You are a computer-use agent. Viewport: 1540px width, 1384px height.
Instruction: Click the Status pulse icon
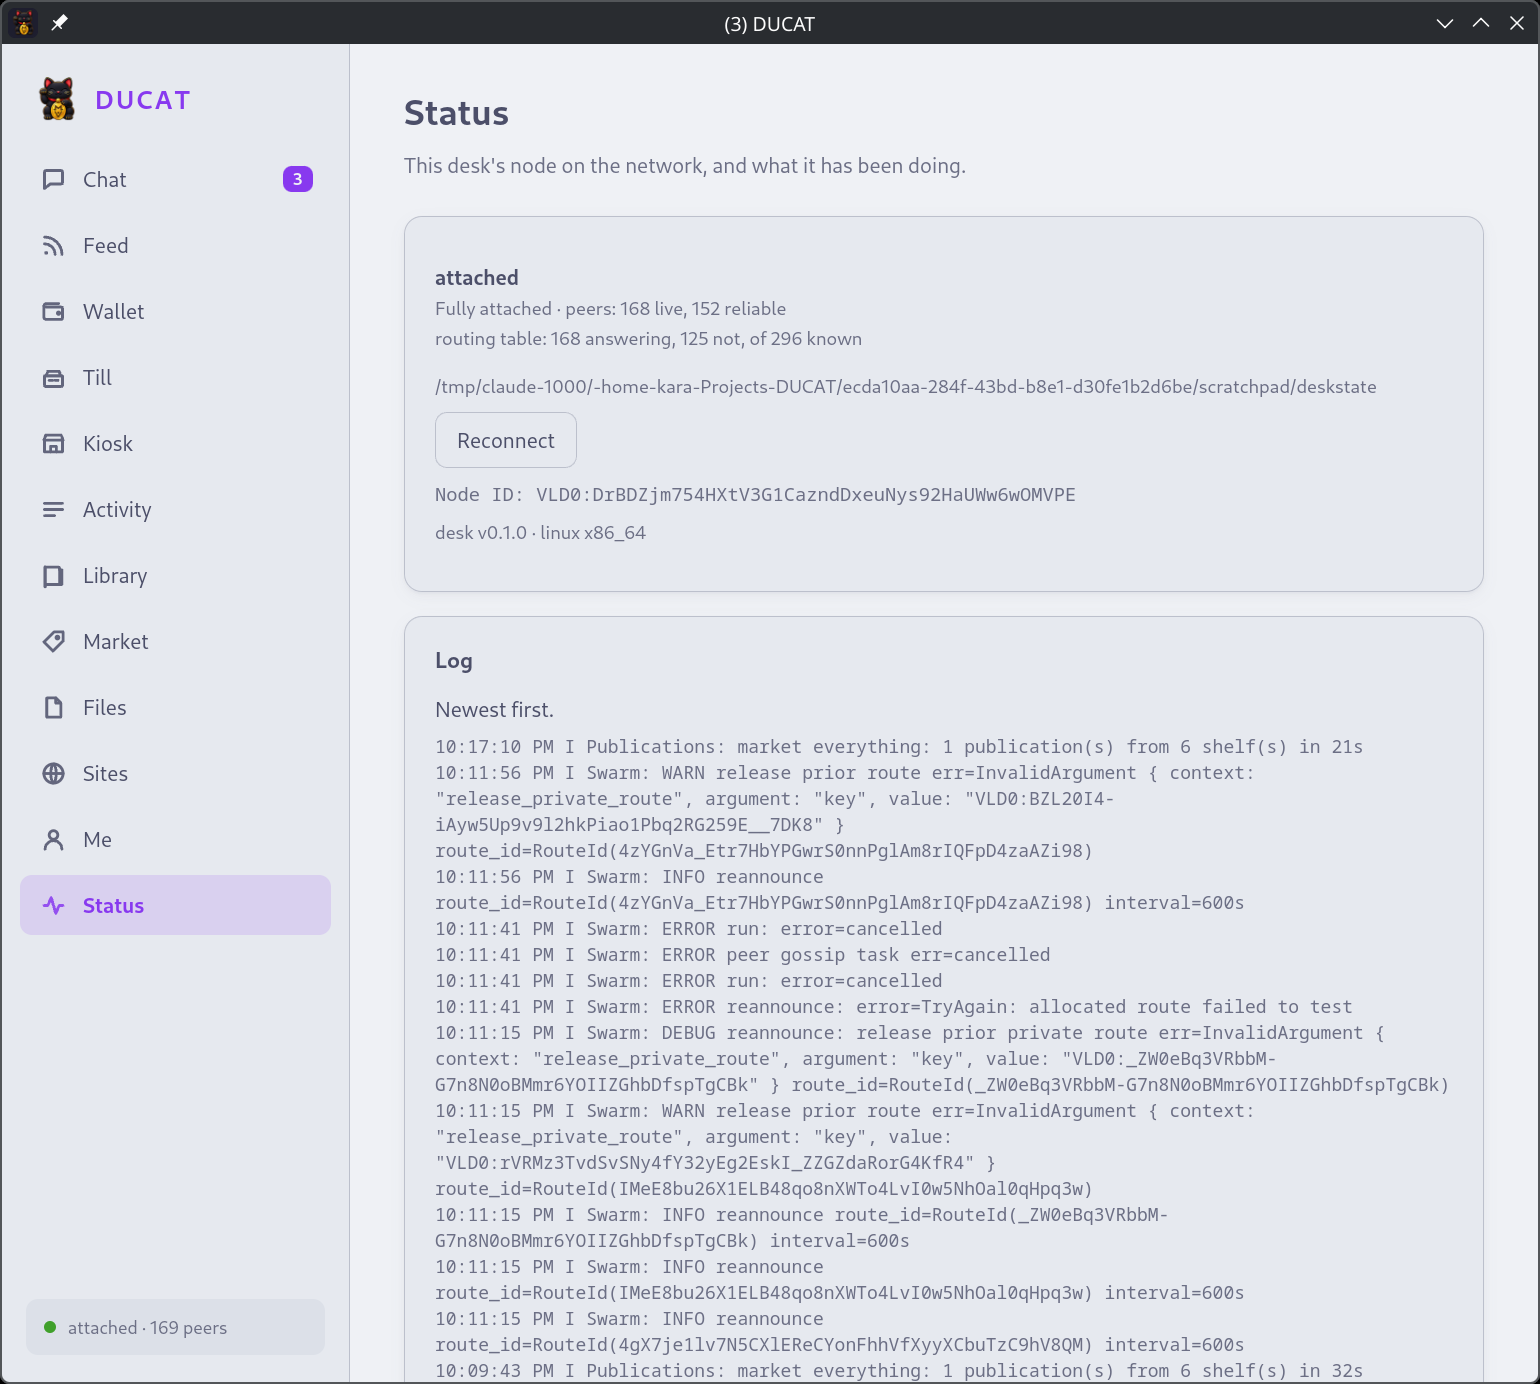coord(54,906)
